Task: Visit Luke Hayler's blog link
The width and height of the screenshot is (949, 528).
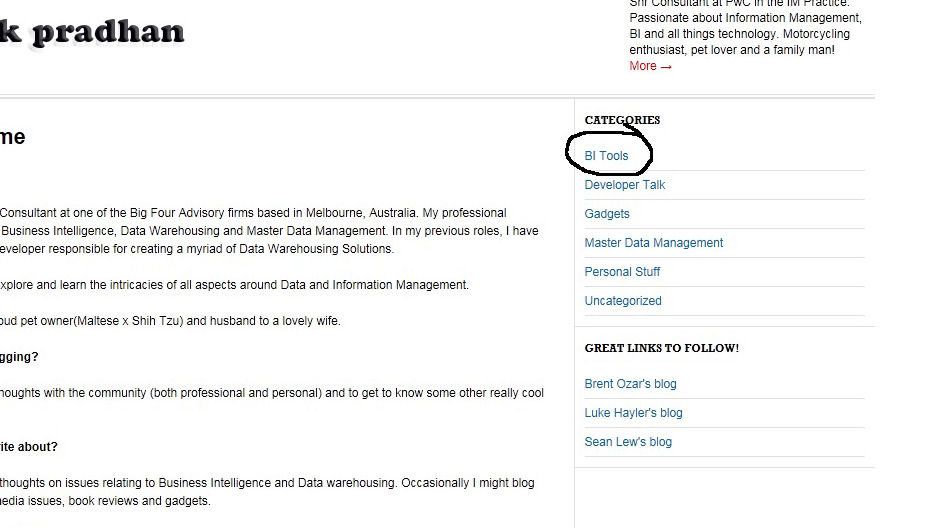Action: (x=633, y=413)
